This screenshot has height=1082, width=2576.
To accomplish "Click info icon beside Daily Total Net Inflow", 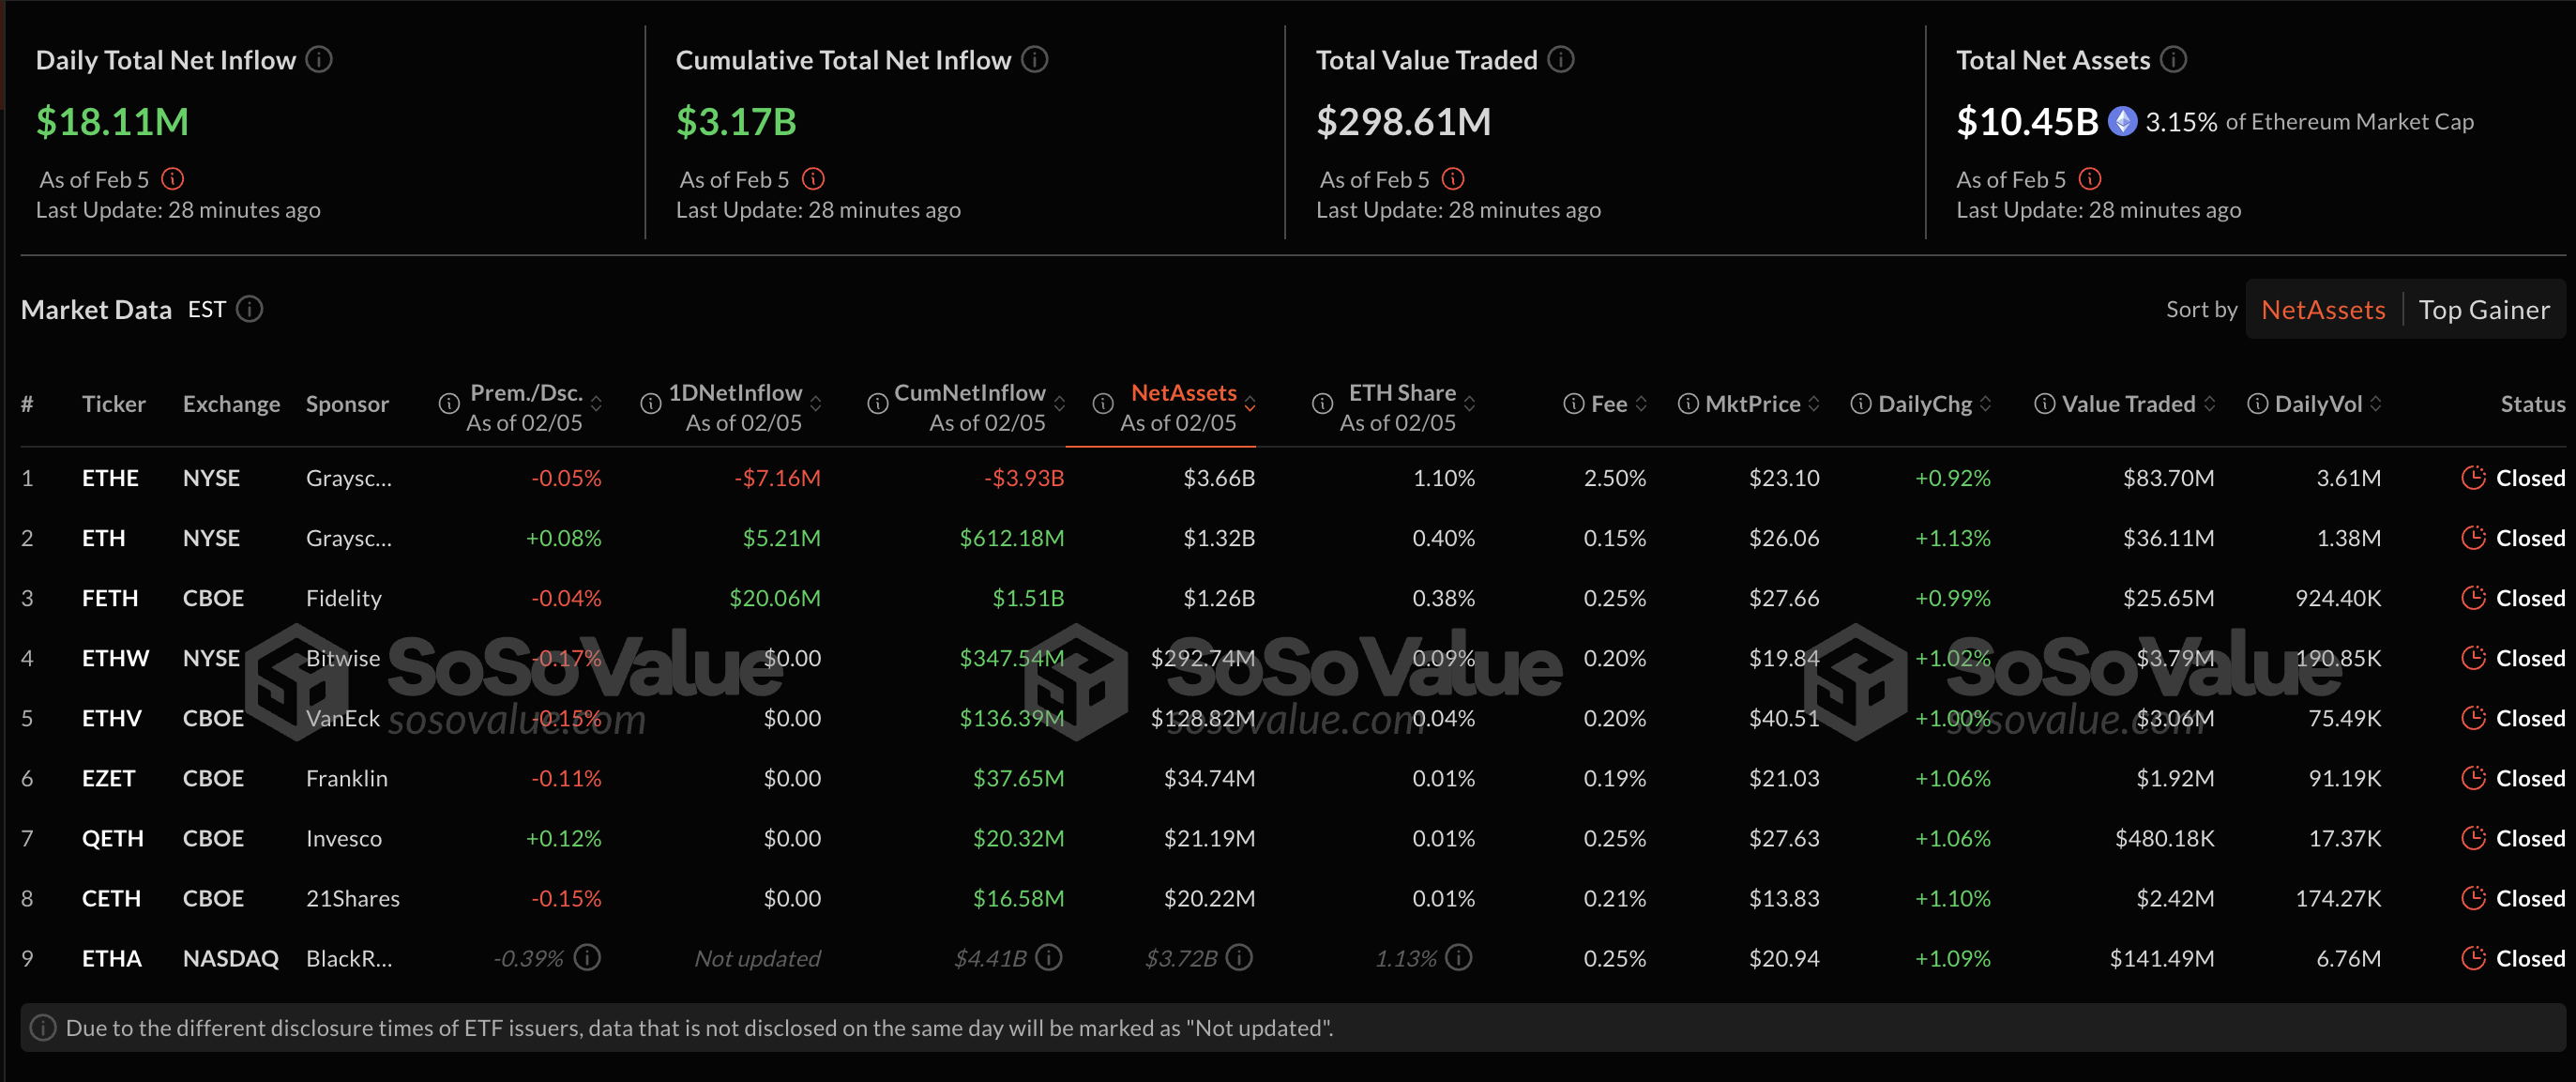I will click(x=319, y=60).
